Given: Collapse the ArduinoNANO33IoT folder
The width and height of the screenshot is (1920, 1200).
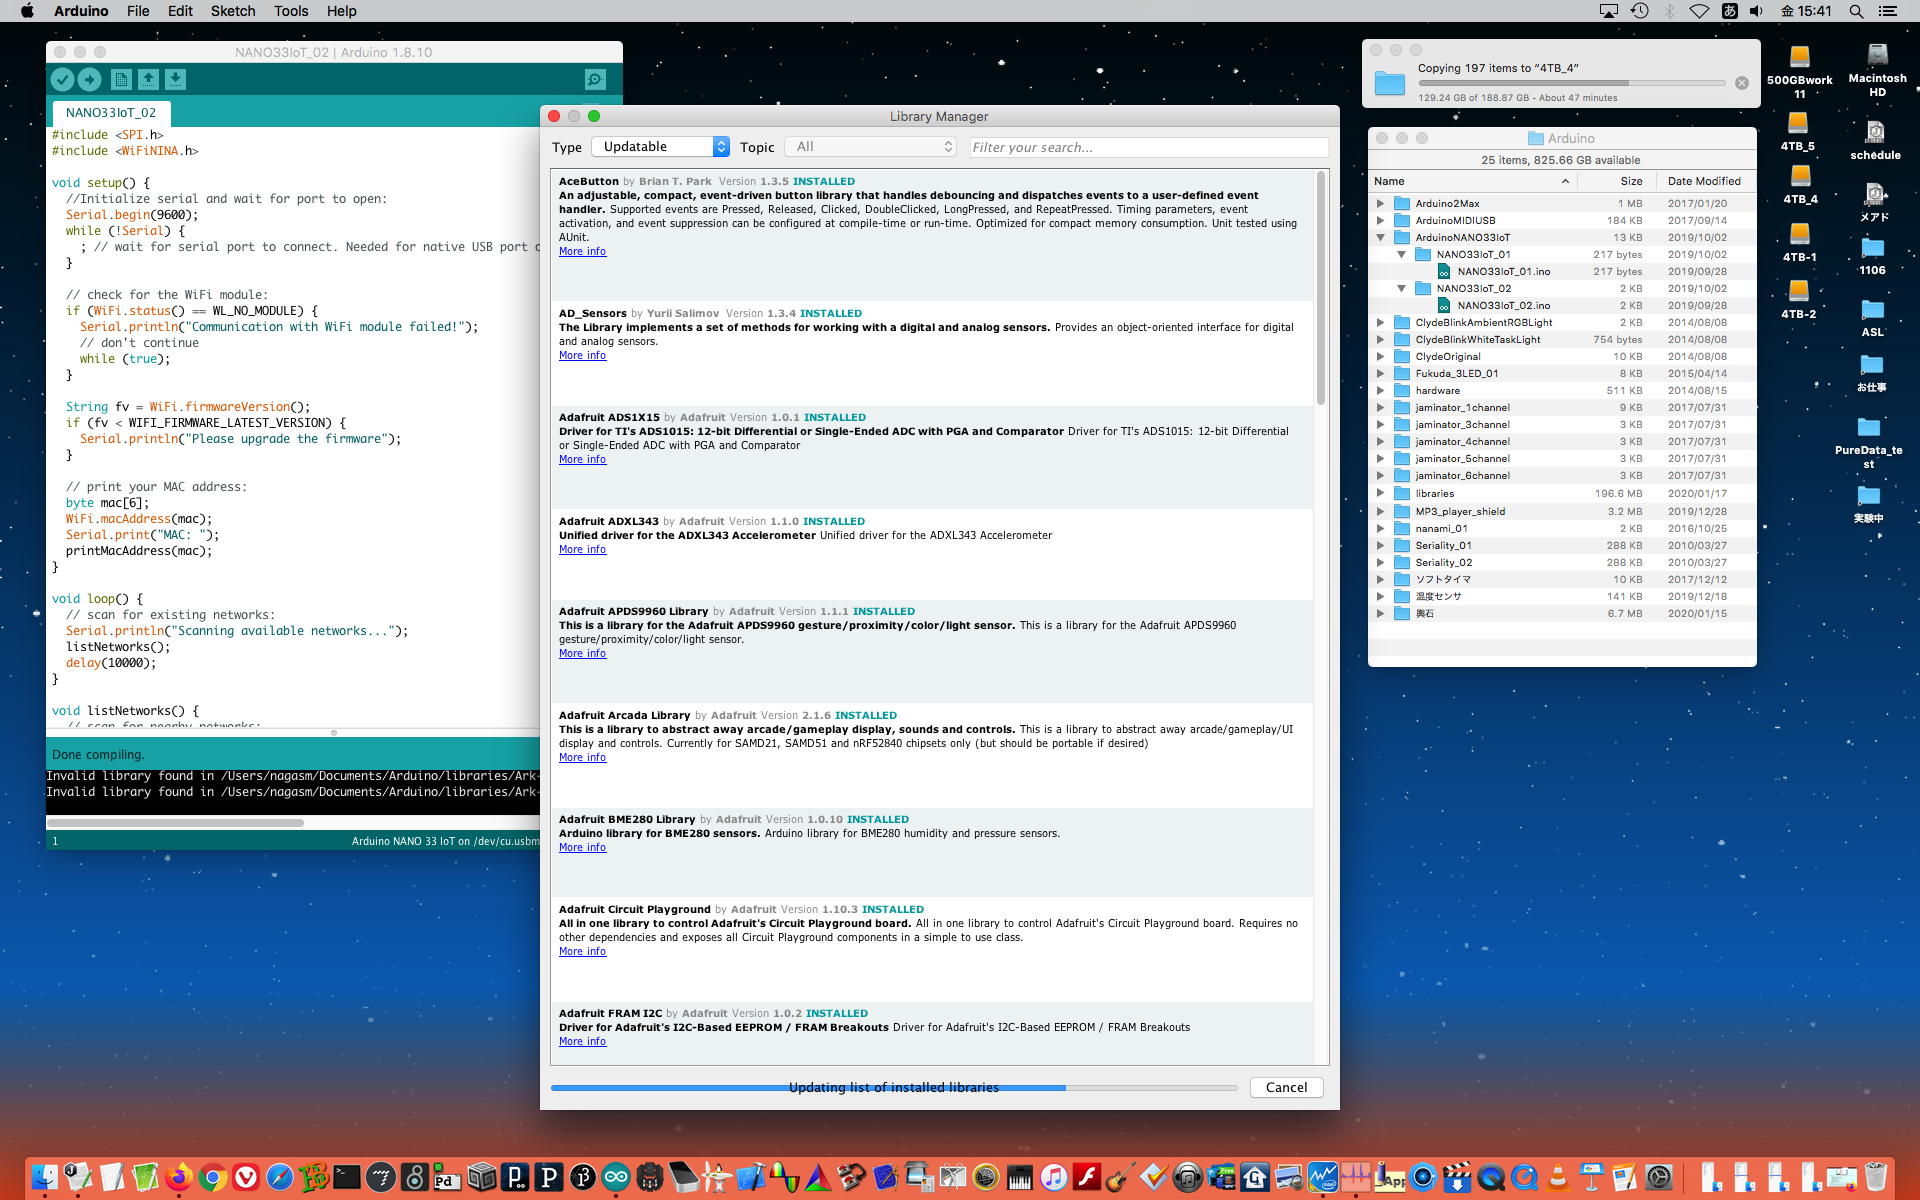Looking at the screenshot, I should [x=1381, y=238].
